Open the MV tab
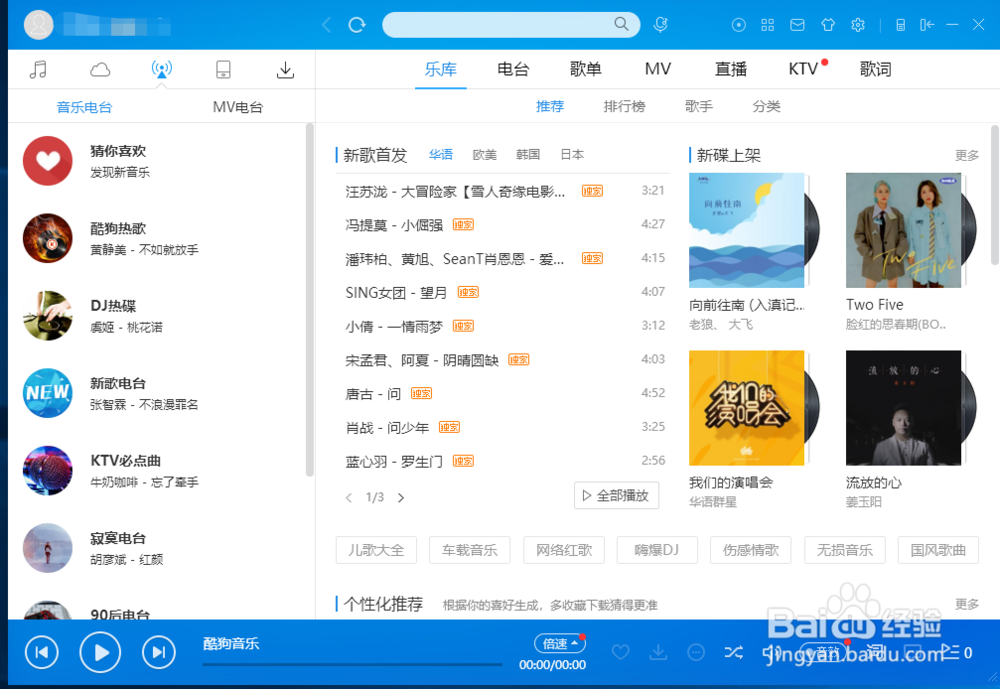 click(658, 69)
